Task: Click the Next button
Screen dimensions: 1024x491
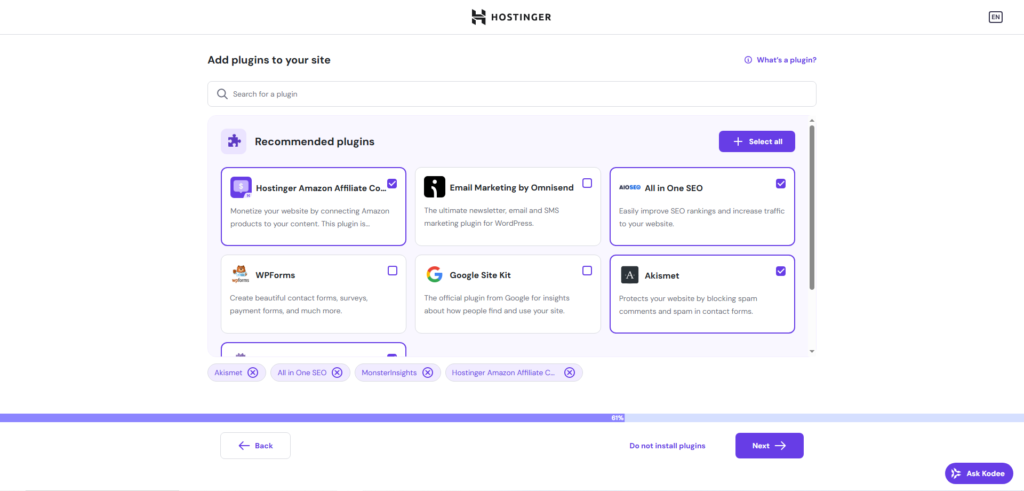Action: [x=769, y=445]
